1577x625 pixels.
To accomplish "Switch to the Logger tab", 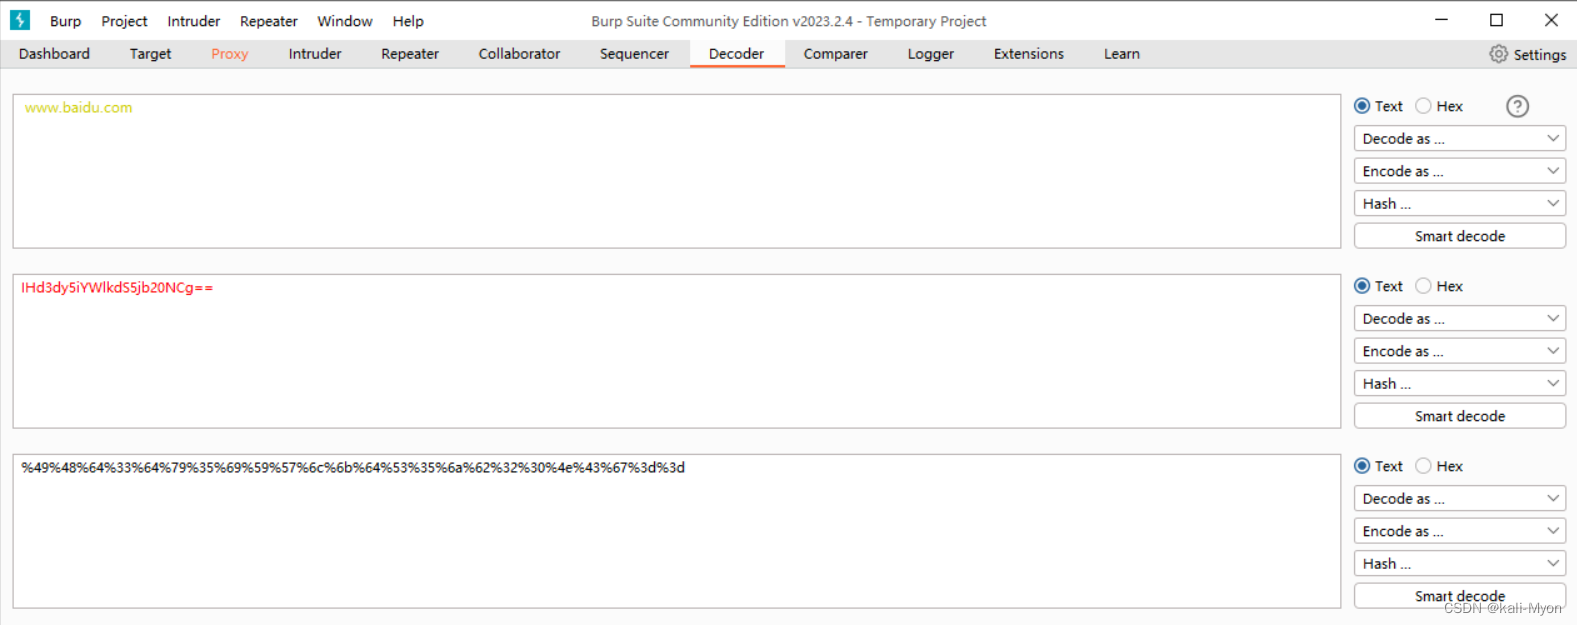I will (930, 54).
